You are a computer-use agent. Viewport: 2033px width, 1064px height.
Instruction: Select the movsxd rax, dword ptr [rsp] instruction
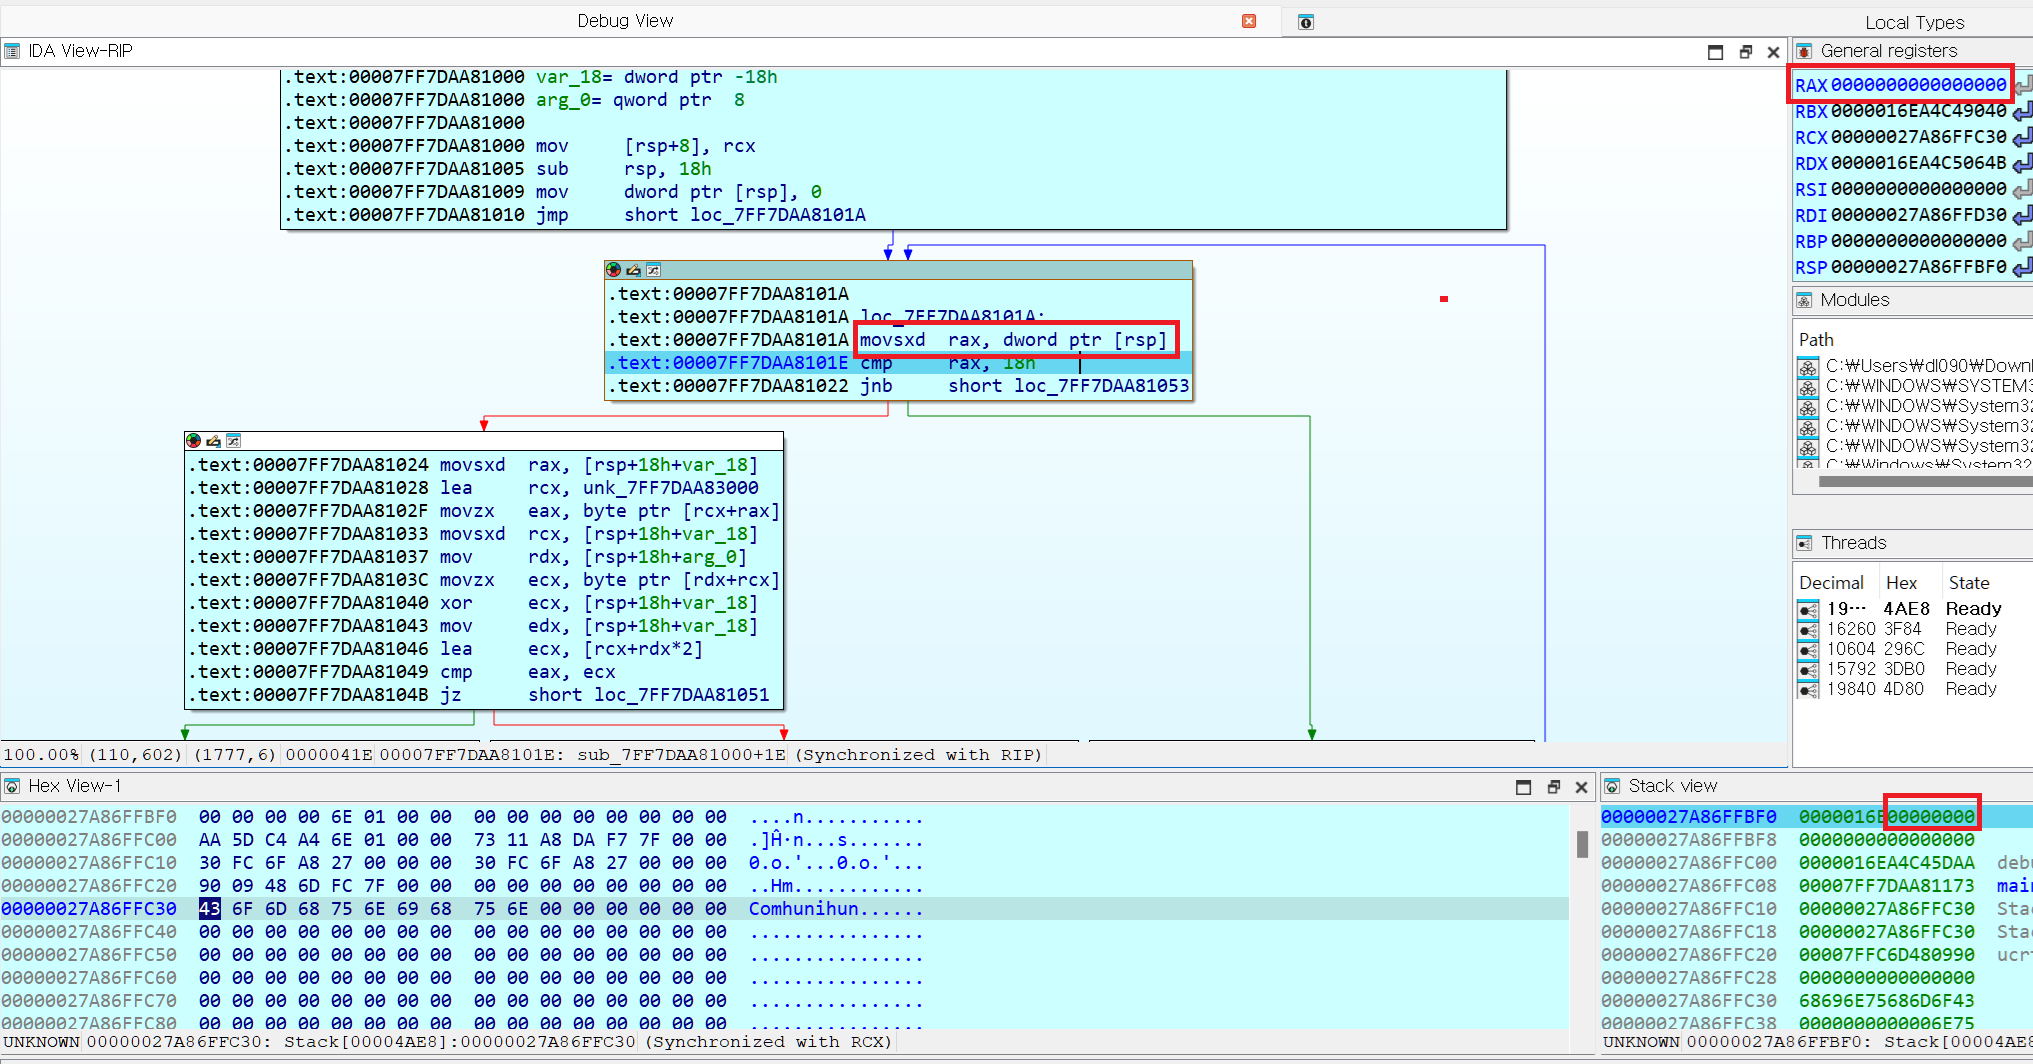[x=1013, y=340]
